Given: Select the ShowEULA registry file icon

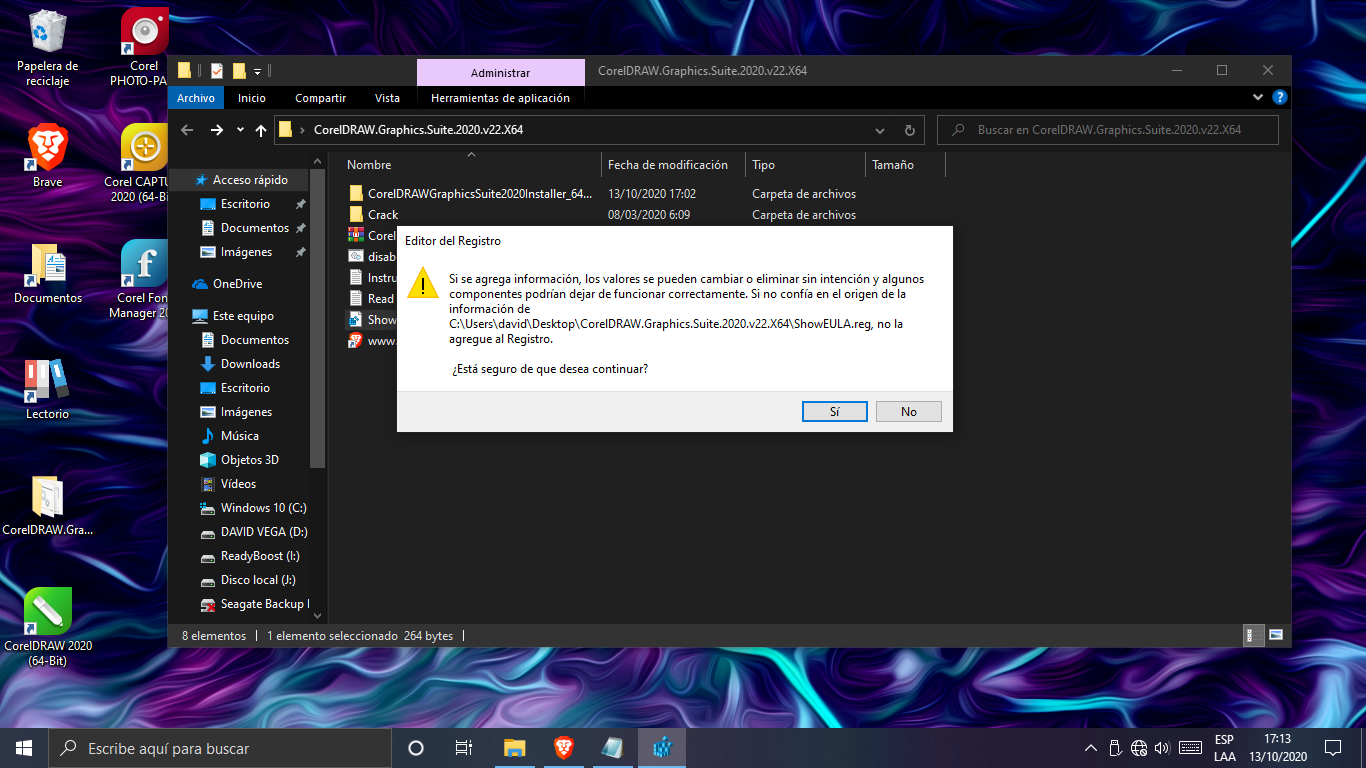Looking at the screenshot, I should pos(355,319).
